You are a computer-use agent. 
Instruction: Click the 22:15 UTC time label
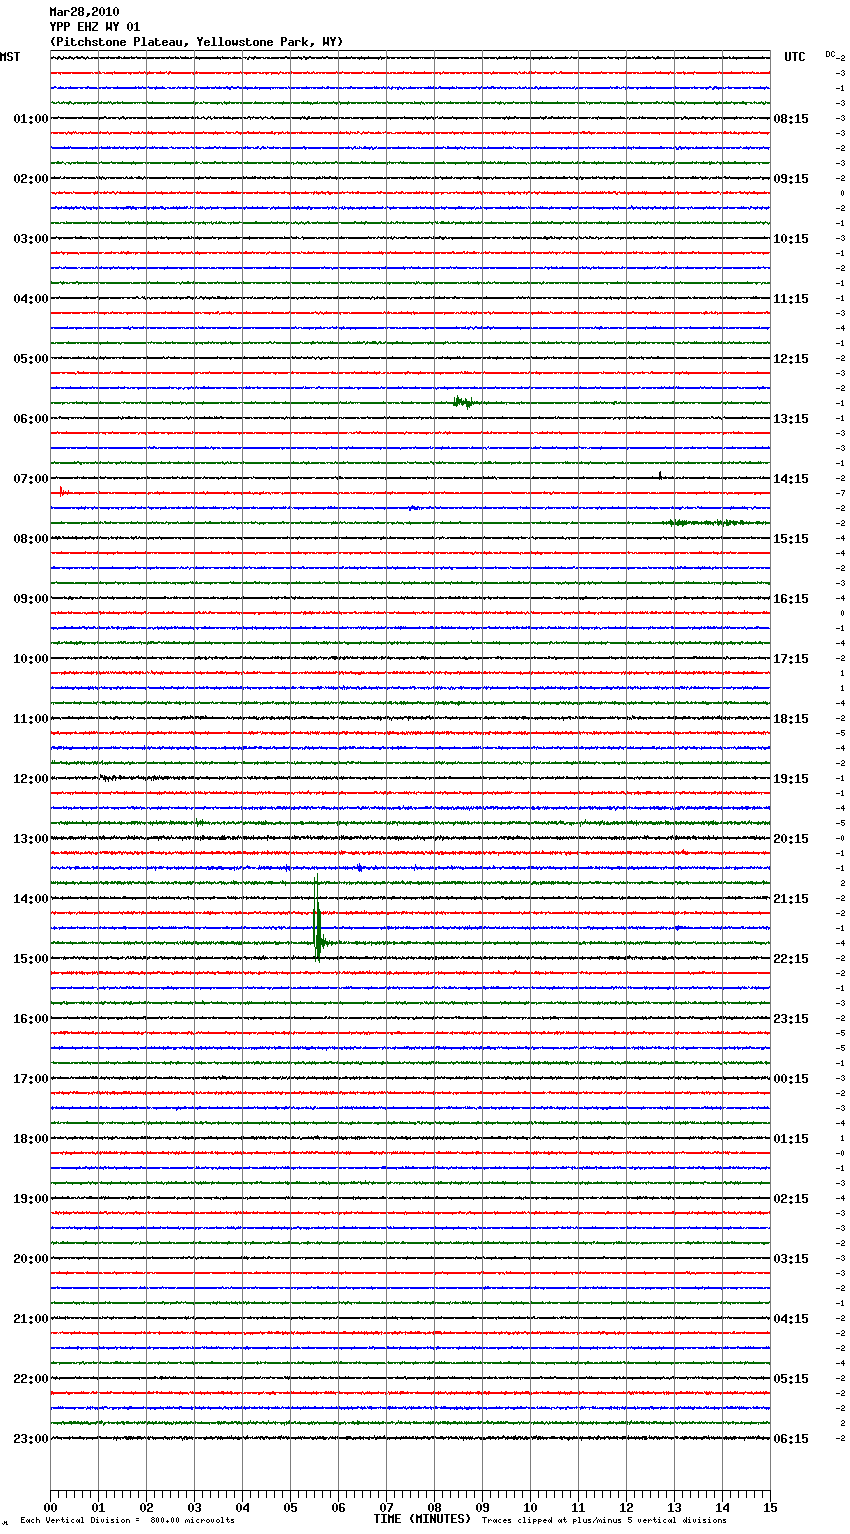click(791, 959)
